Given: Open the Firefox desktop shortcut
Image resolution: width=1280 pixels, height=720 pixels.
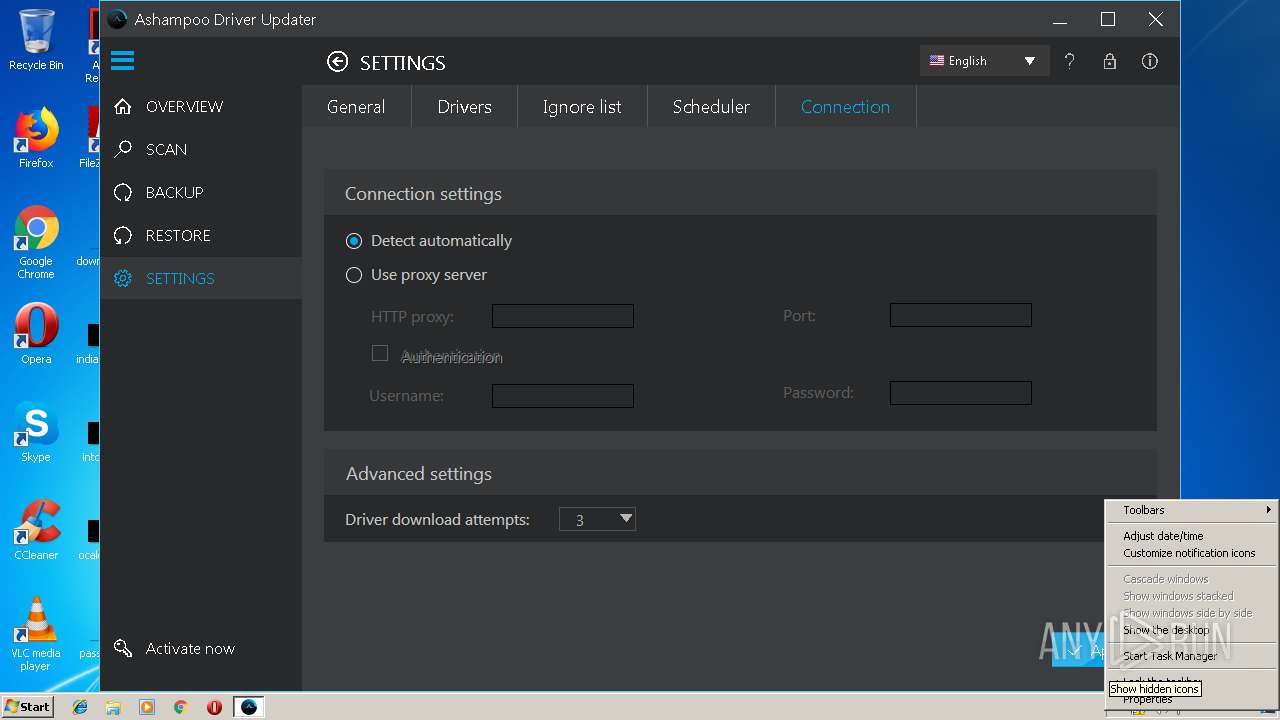Looking at the screenshot, I should [36, 138].
